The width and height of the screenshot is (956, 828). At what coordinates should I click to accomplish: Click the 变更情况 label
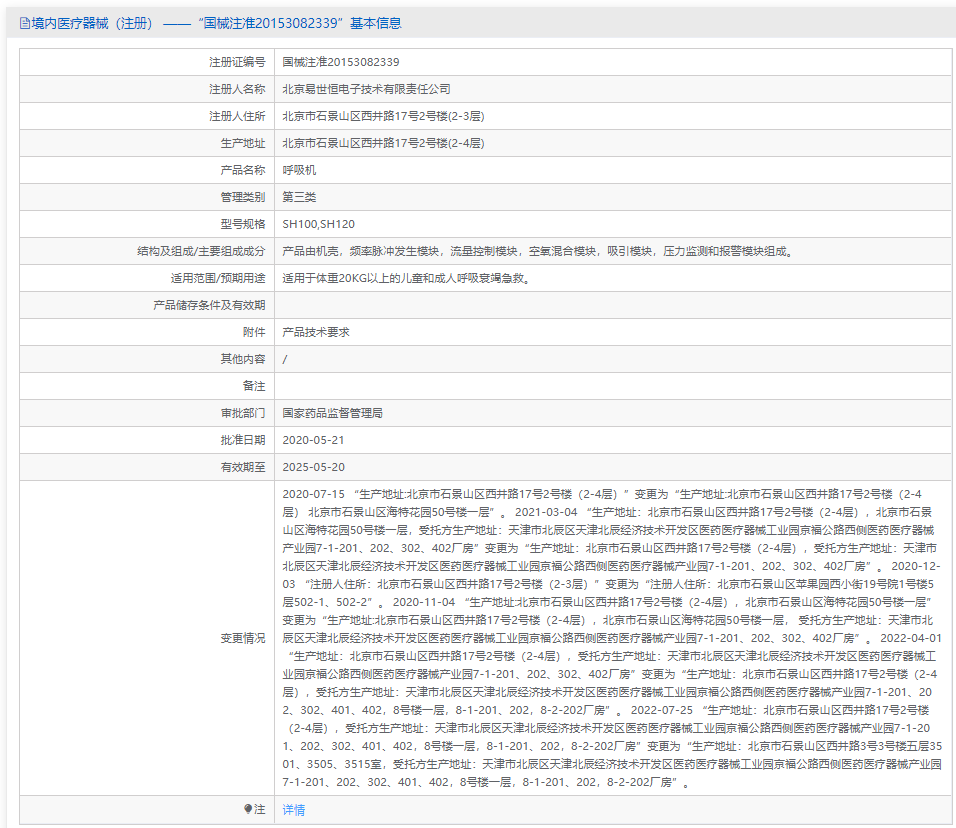(243, 638)
